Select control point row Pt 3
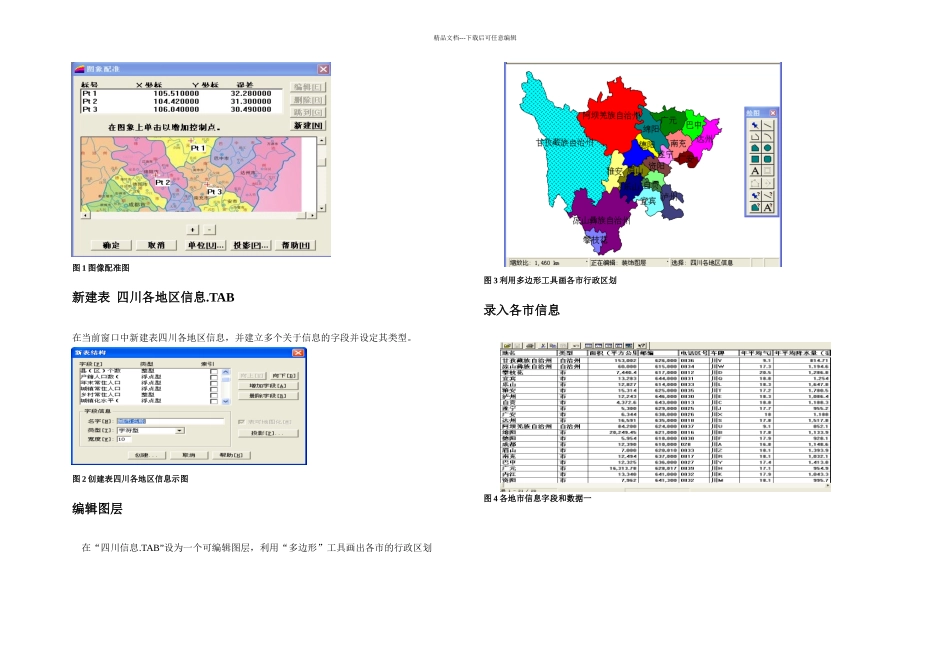The height and width of the screenshot is (672, 950). pos(181,110)
